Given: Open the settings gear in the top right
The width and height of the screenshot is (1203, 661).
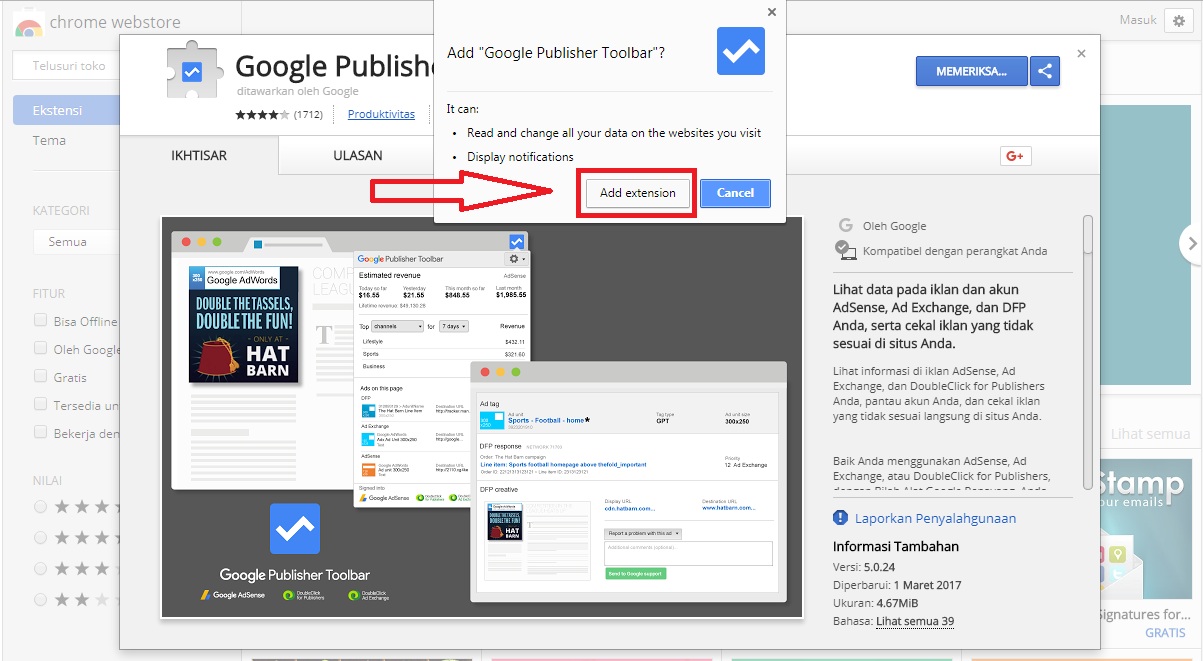Looking at the screenshot, I should (1180, 20).
